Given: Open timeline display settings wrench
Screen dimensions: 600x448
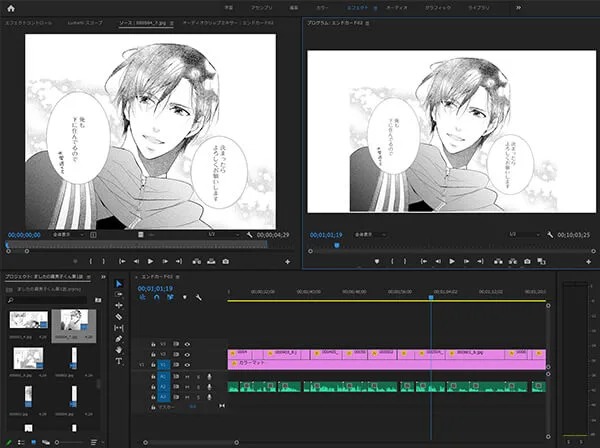Looking at the screenshot, I should (x=199, y=297).
